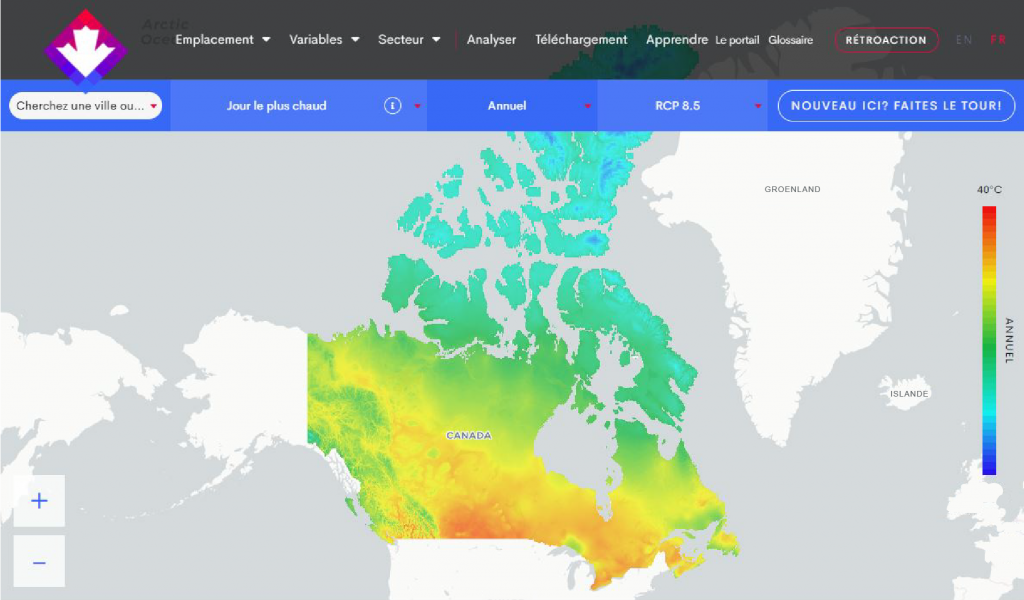Zoom in with the plus button
Viewport: 1024px width, 600px height.
(39, 501)
